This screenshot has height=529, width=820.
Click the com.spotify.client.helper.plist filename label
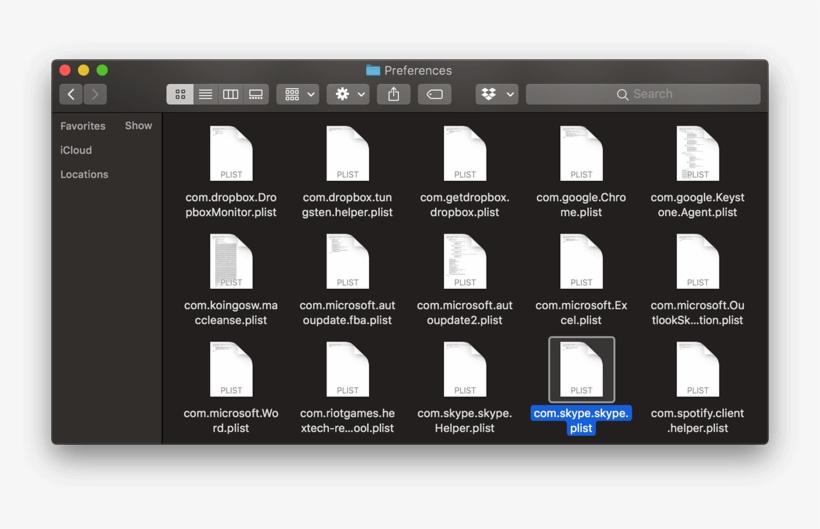(x=697, y=420)
